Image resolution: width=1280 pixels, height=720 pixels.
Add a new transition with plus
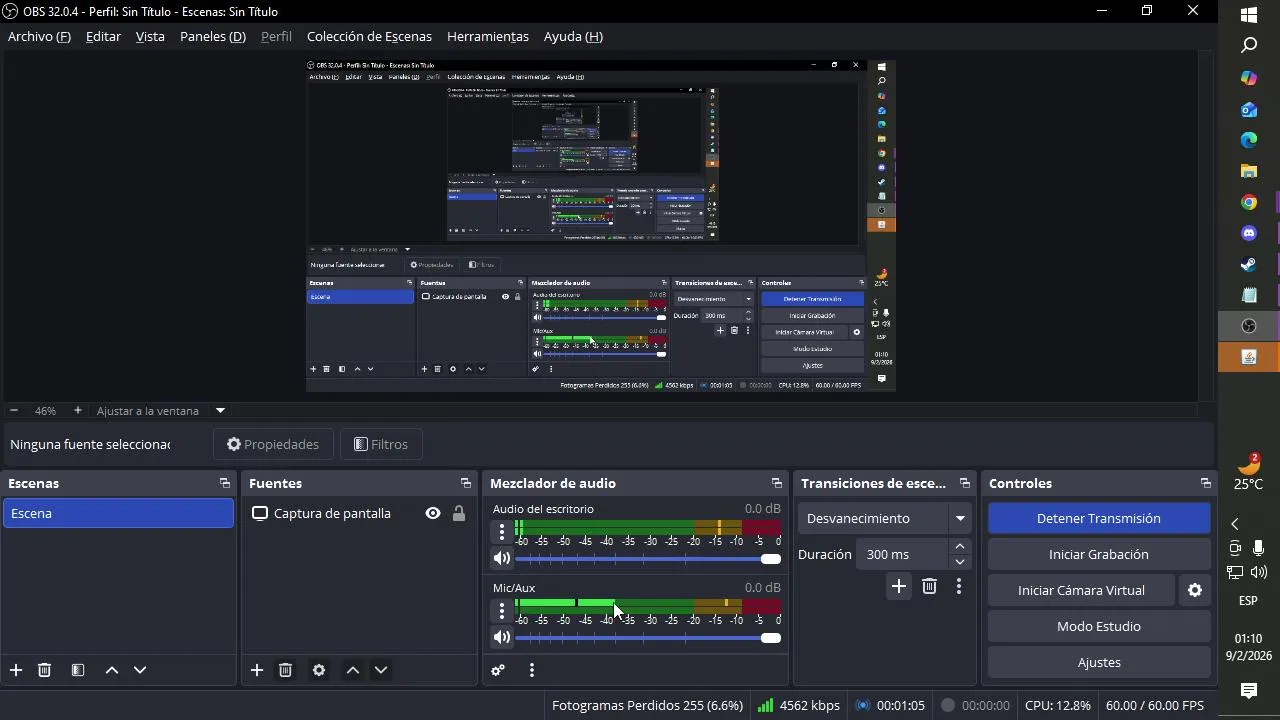click(x=899, y=586)
